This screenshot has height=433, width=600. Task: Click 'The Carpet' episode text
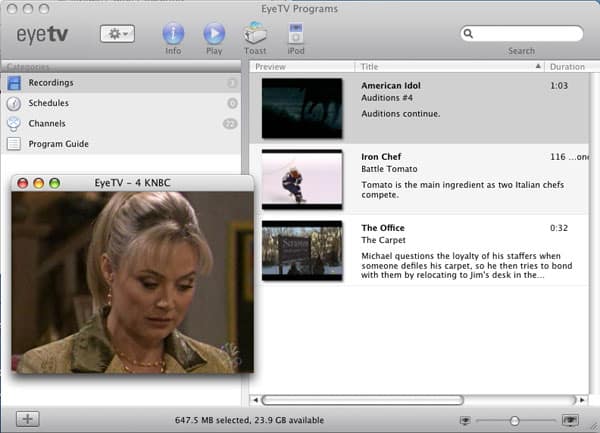[383, 240]
